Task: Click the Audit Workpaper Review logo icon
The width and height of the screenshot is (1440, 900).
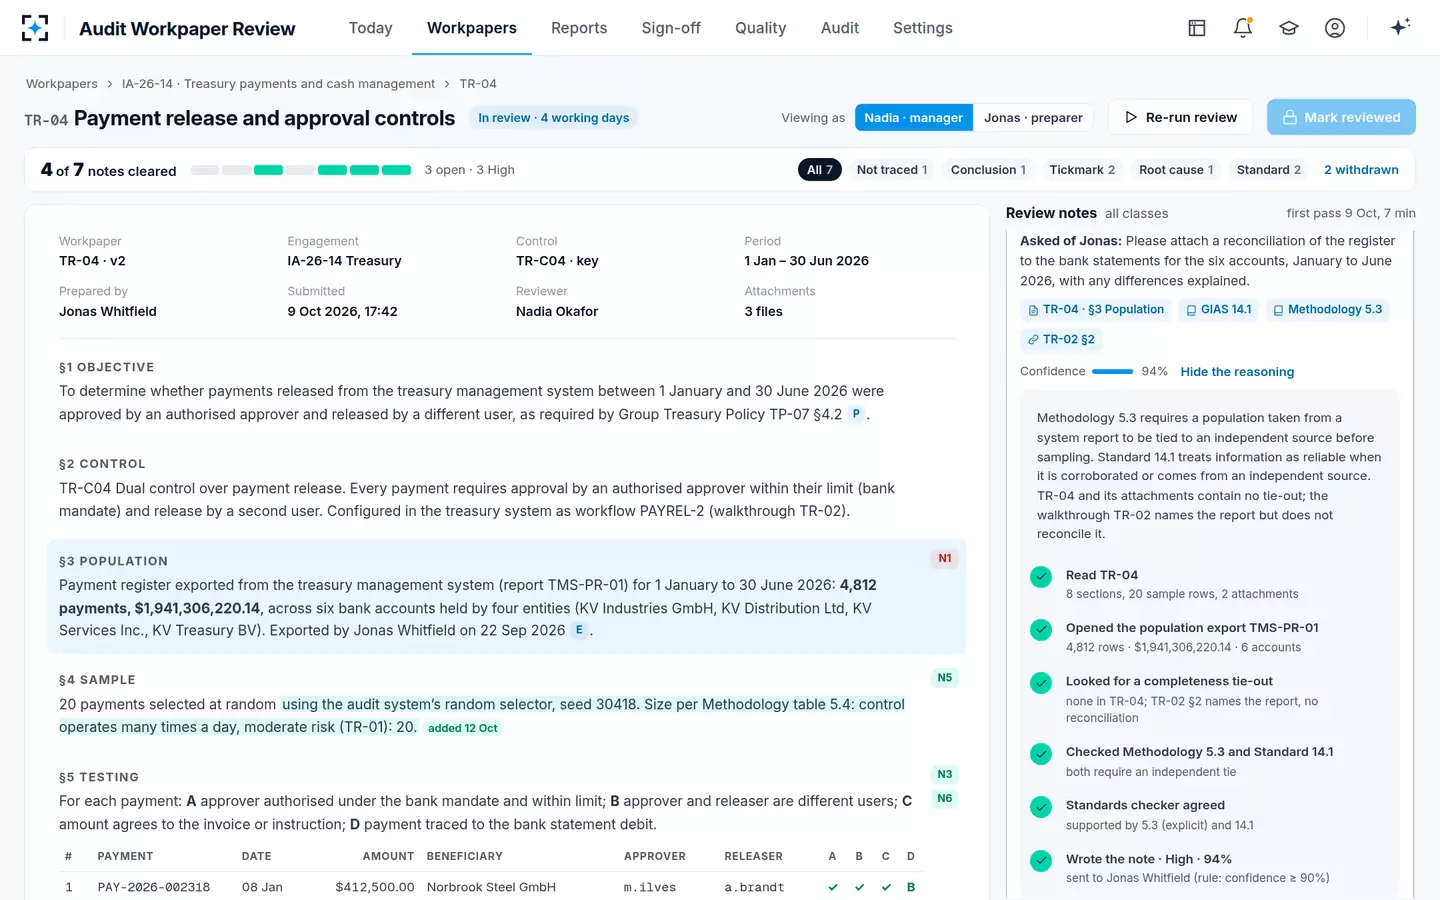Action: point(35,28)
